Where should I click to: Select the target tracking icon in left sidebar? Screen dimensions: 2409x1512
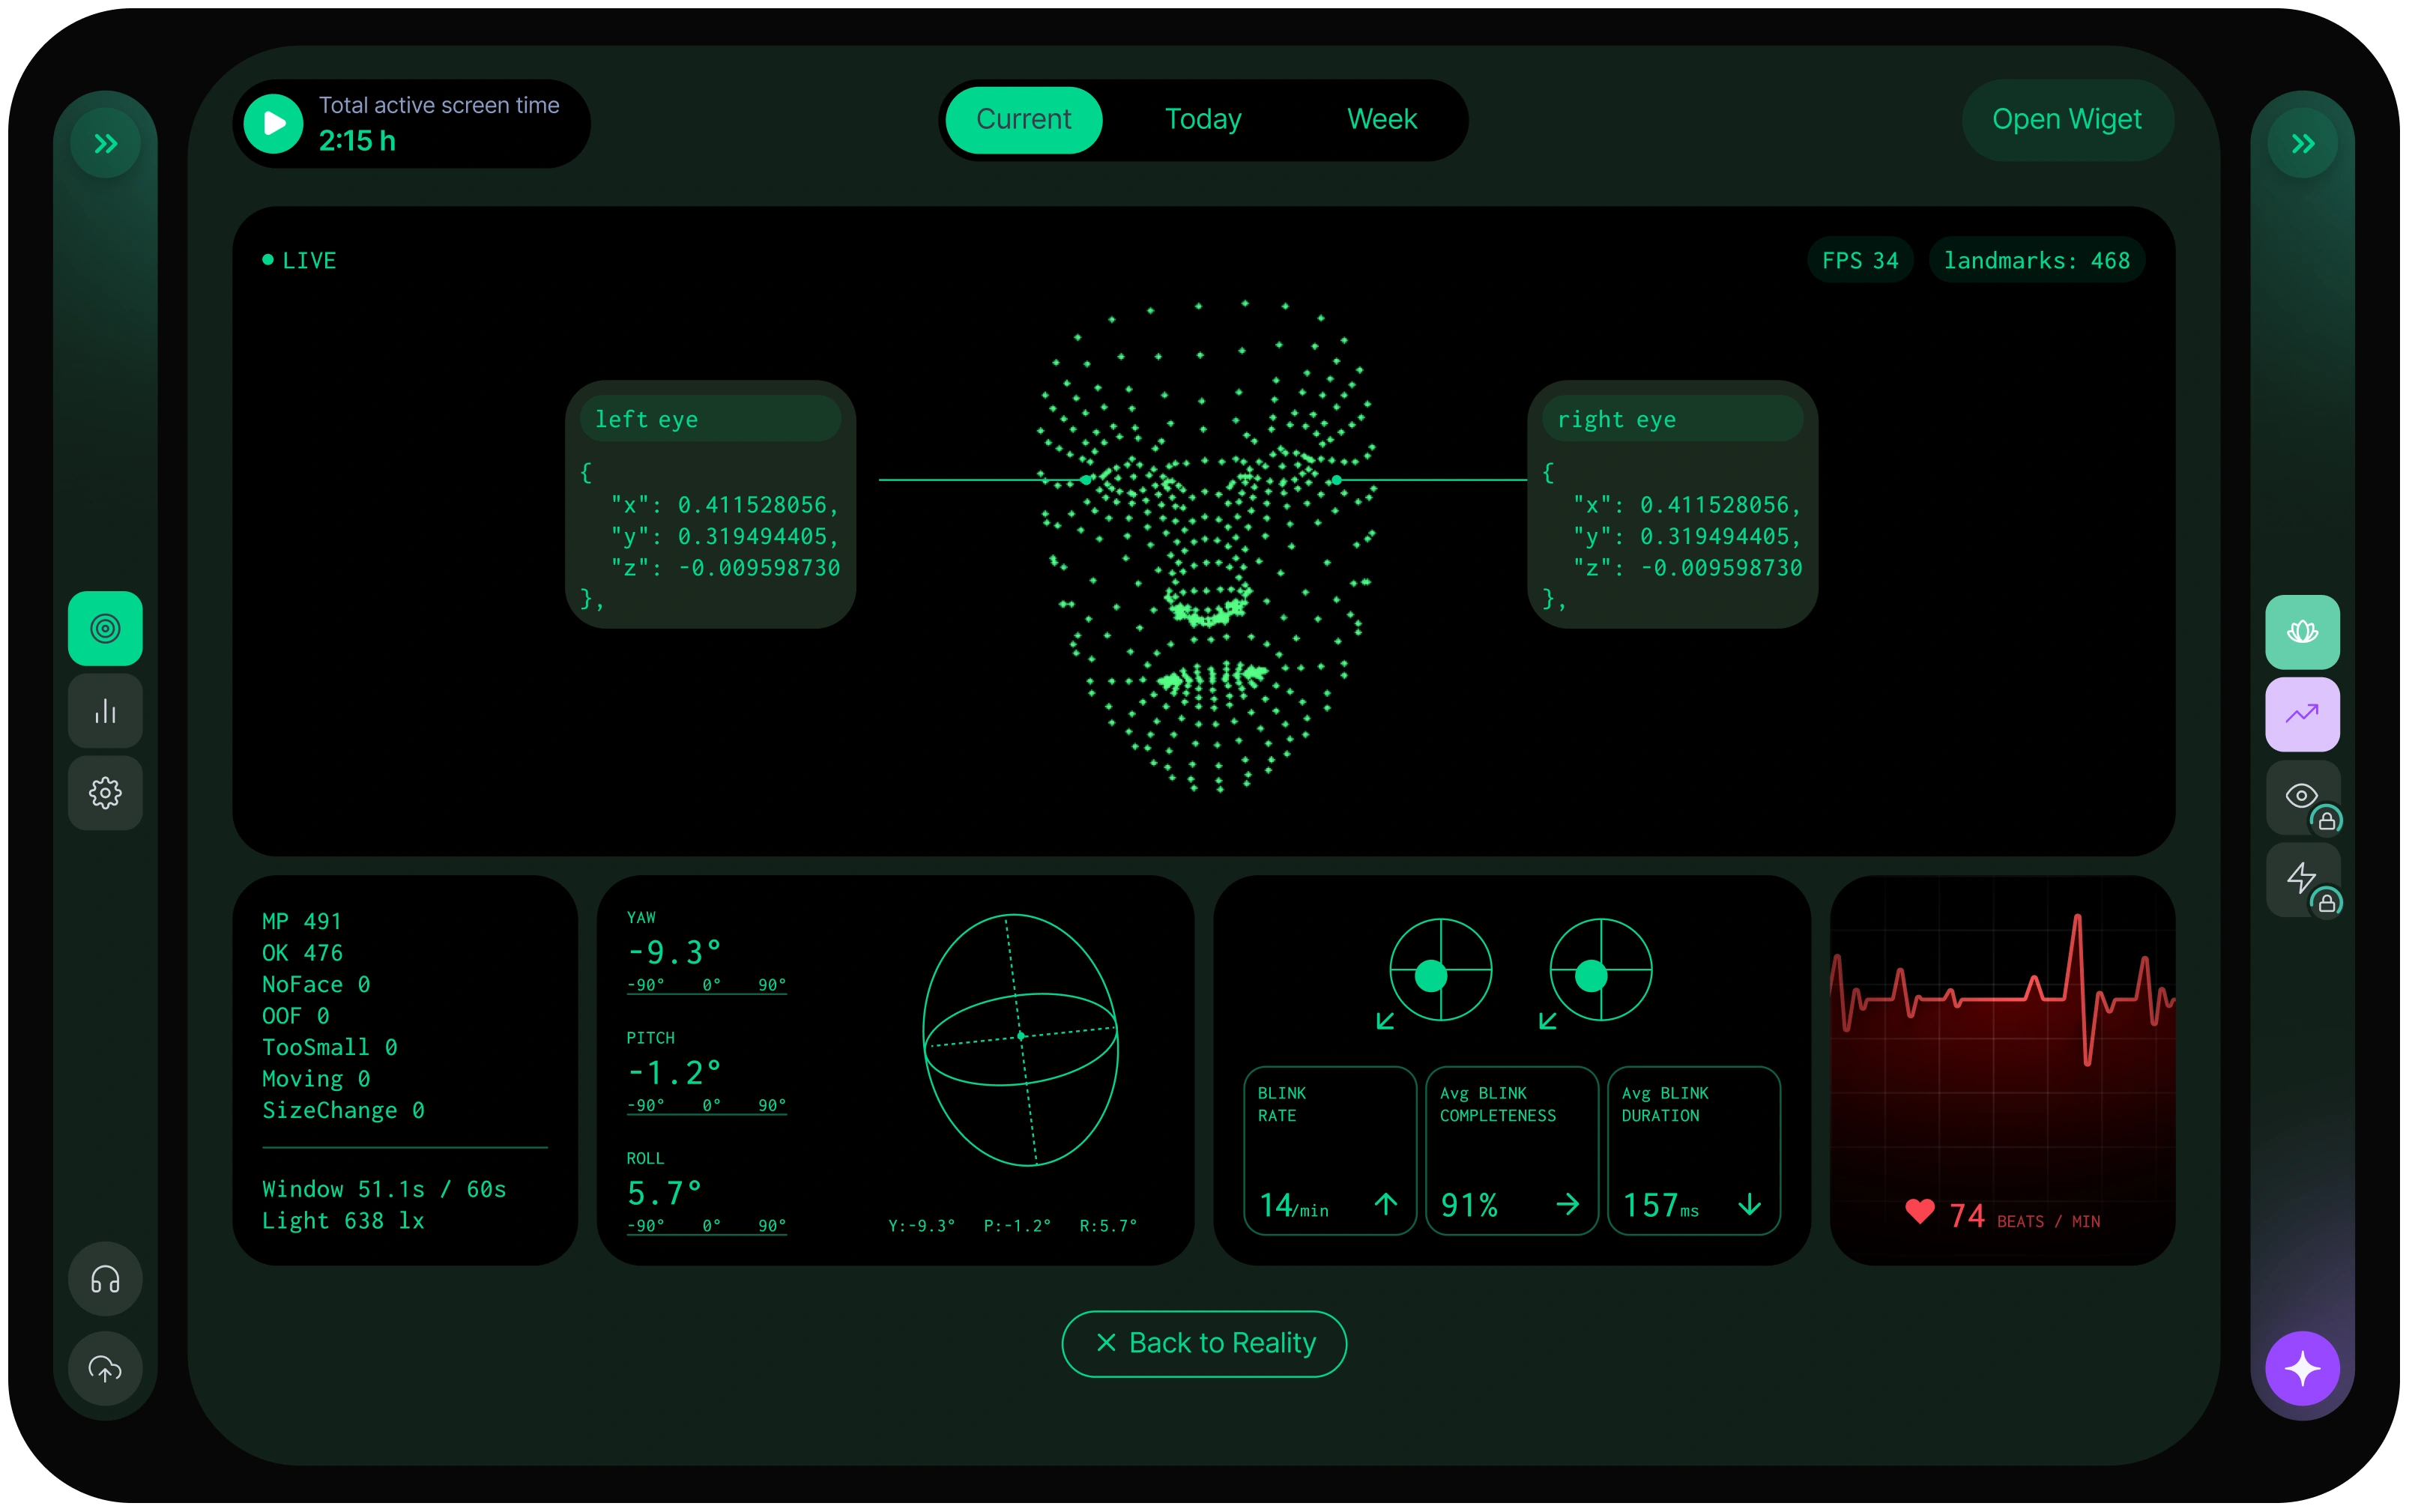click(x=105, y=628)
